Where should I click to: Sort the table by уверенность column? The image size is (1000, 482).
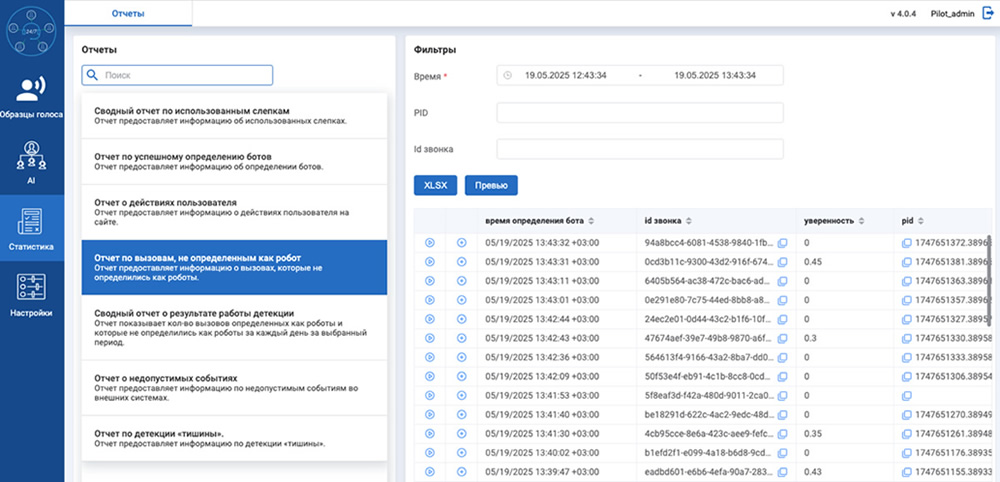point(861,220)
